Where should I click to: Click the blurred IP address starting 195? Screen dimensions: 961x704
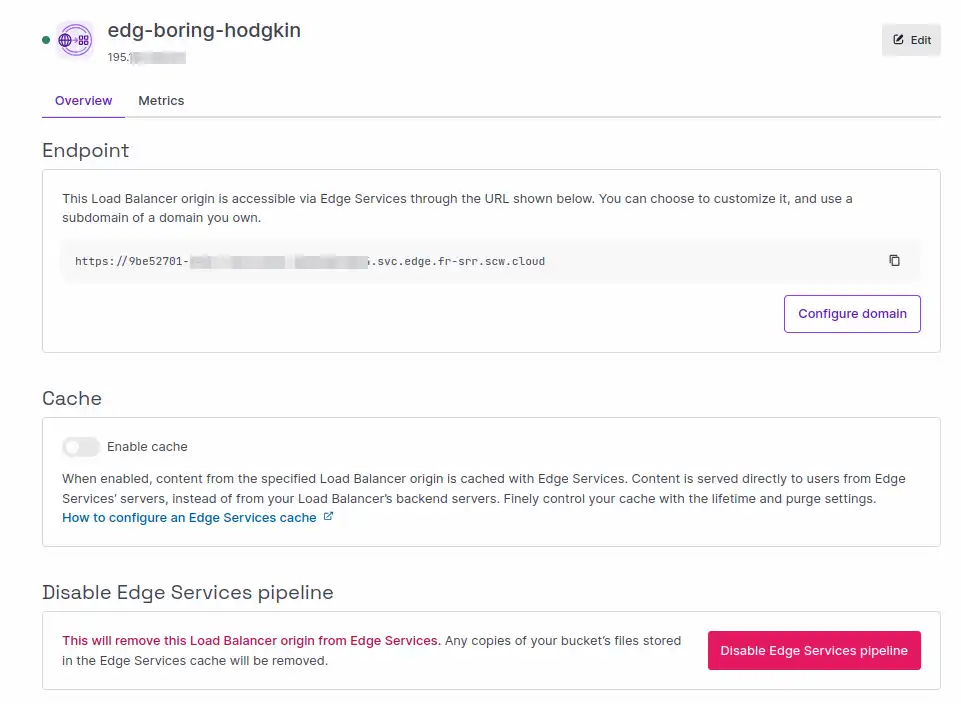(146, 57)
